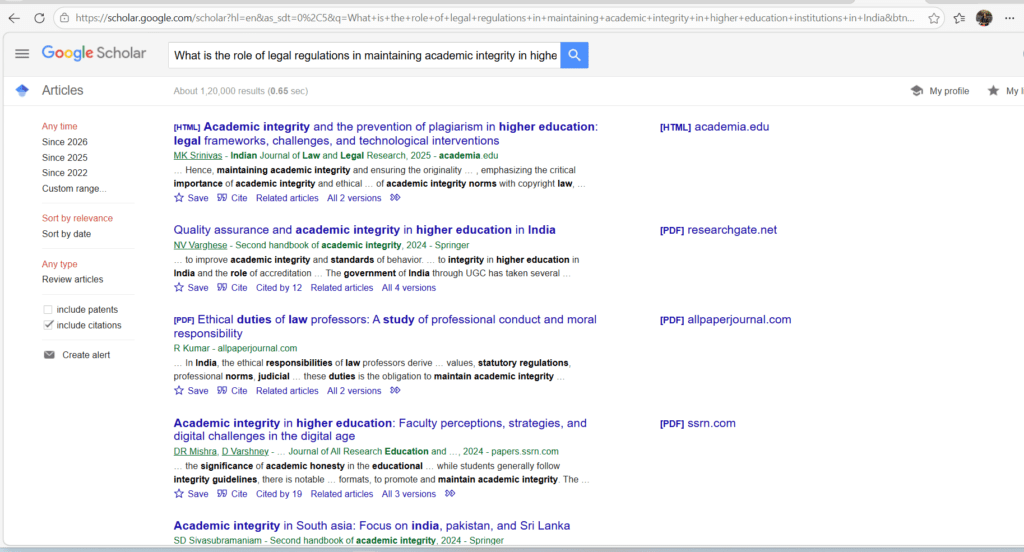Screen dimensions: 1024x552
Task: View Cited by 19 articles
Action: [279, 494]
